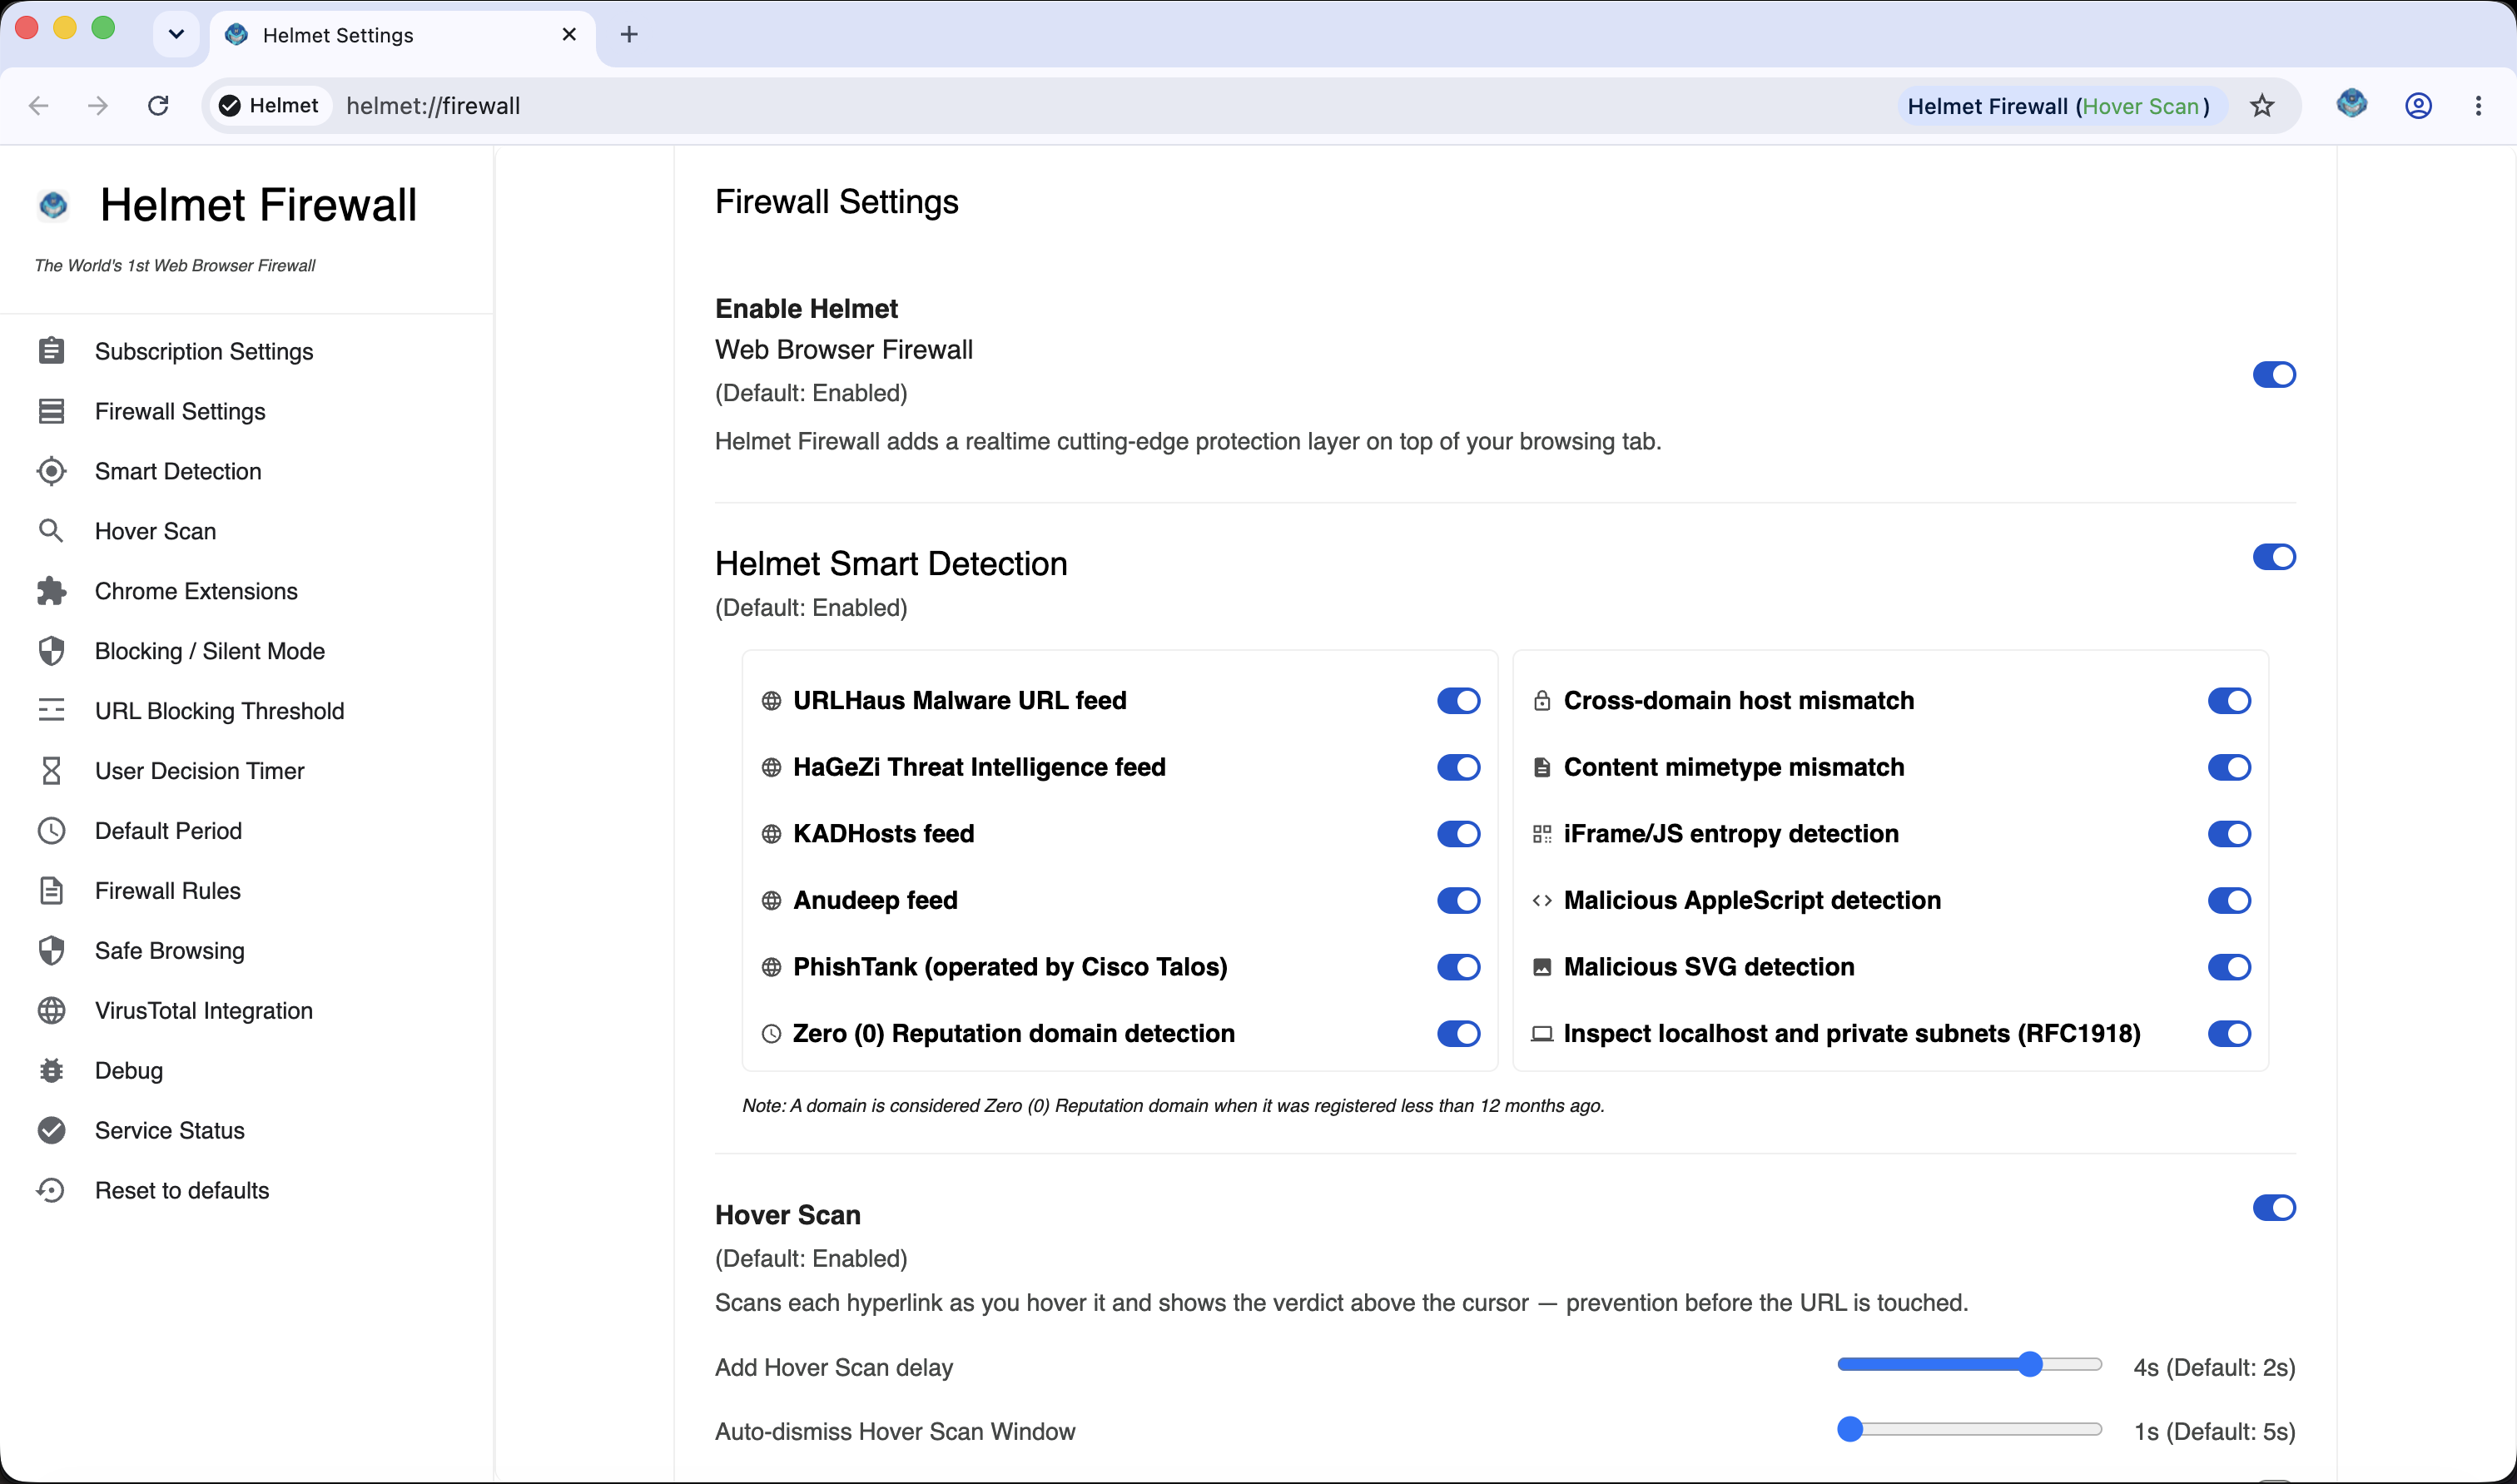Image resolution: width=2517 pixels, height=1484 pixels.
Task: Bookmark this page with the star icon
Action: click(2262, 106)
